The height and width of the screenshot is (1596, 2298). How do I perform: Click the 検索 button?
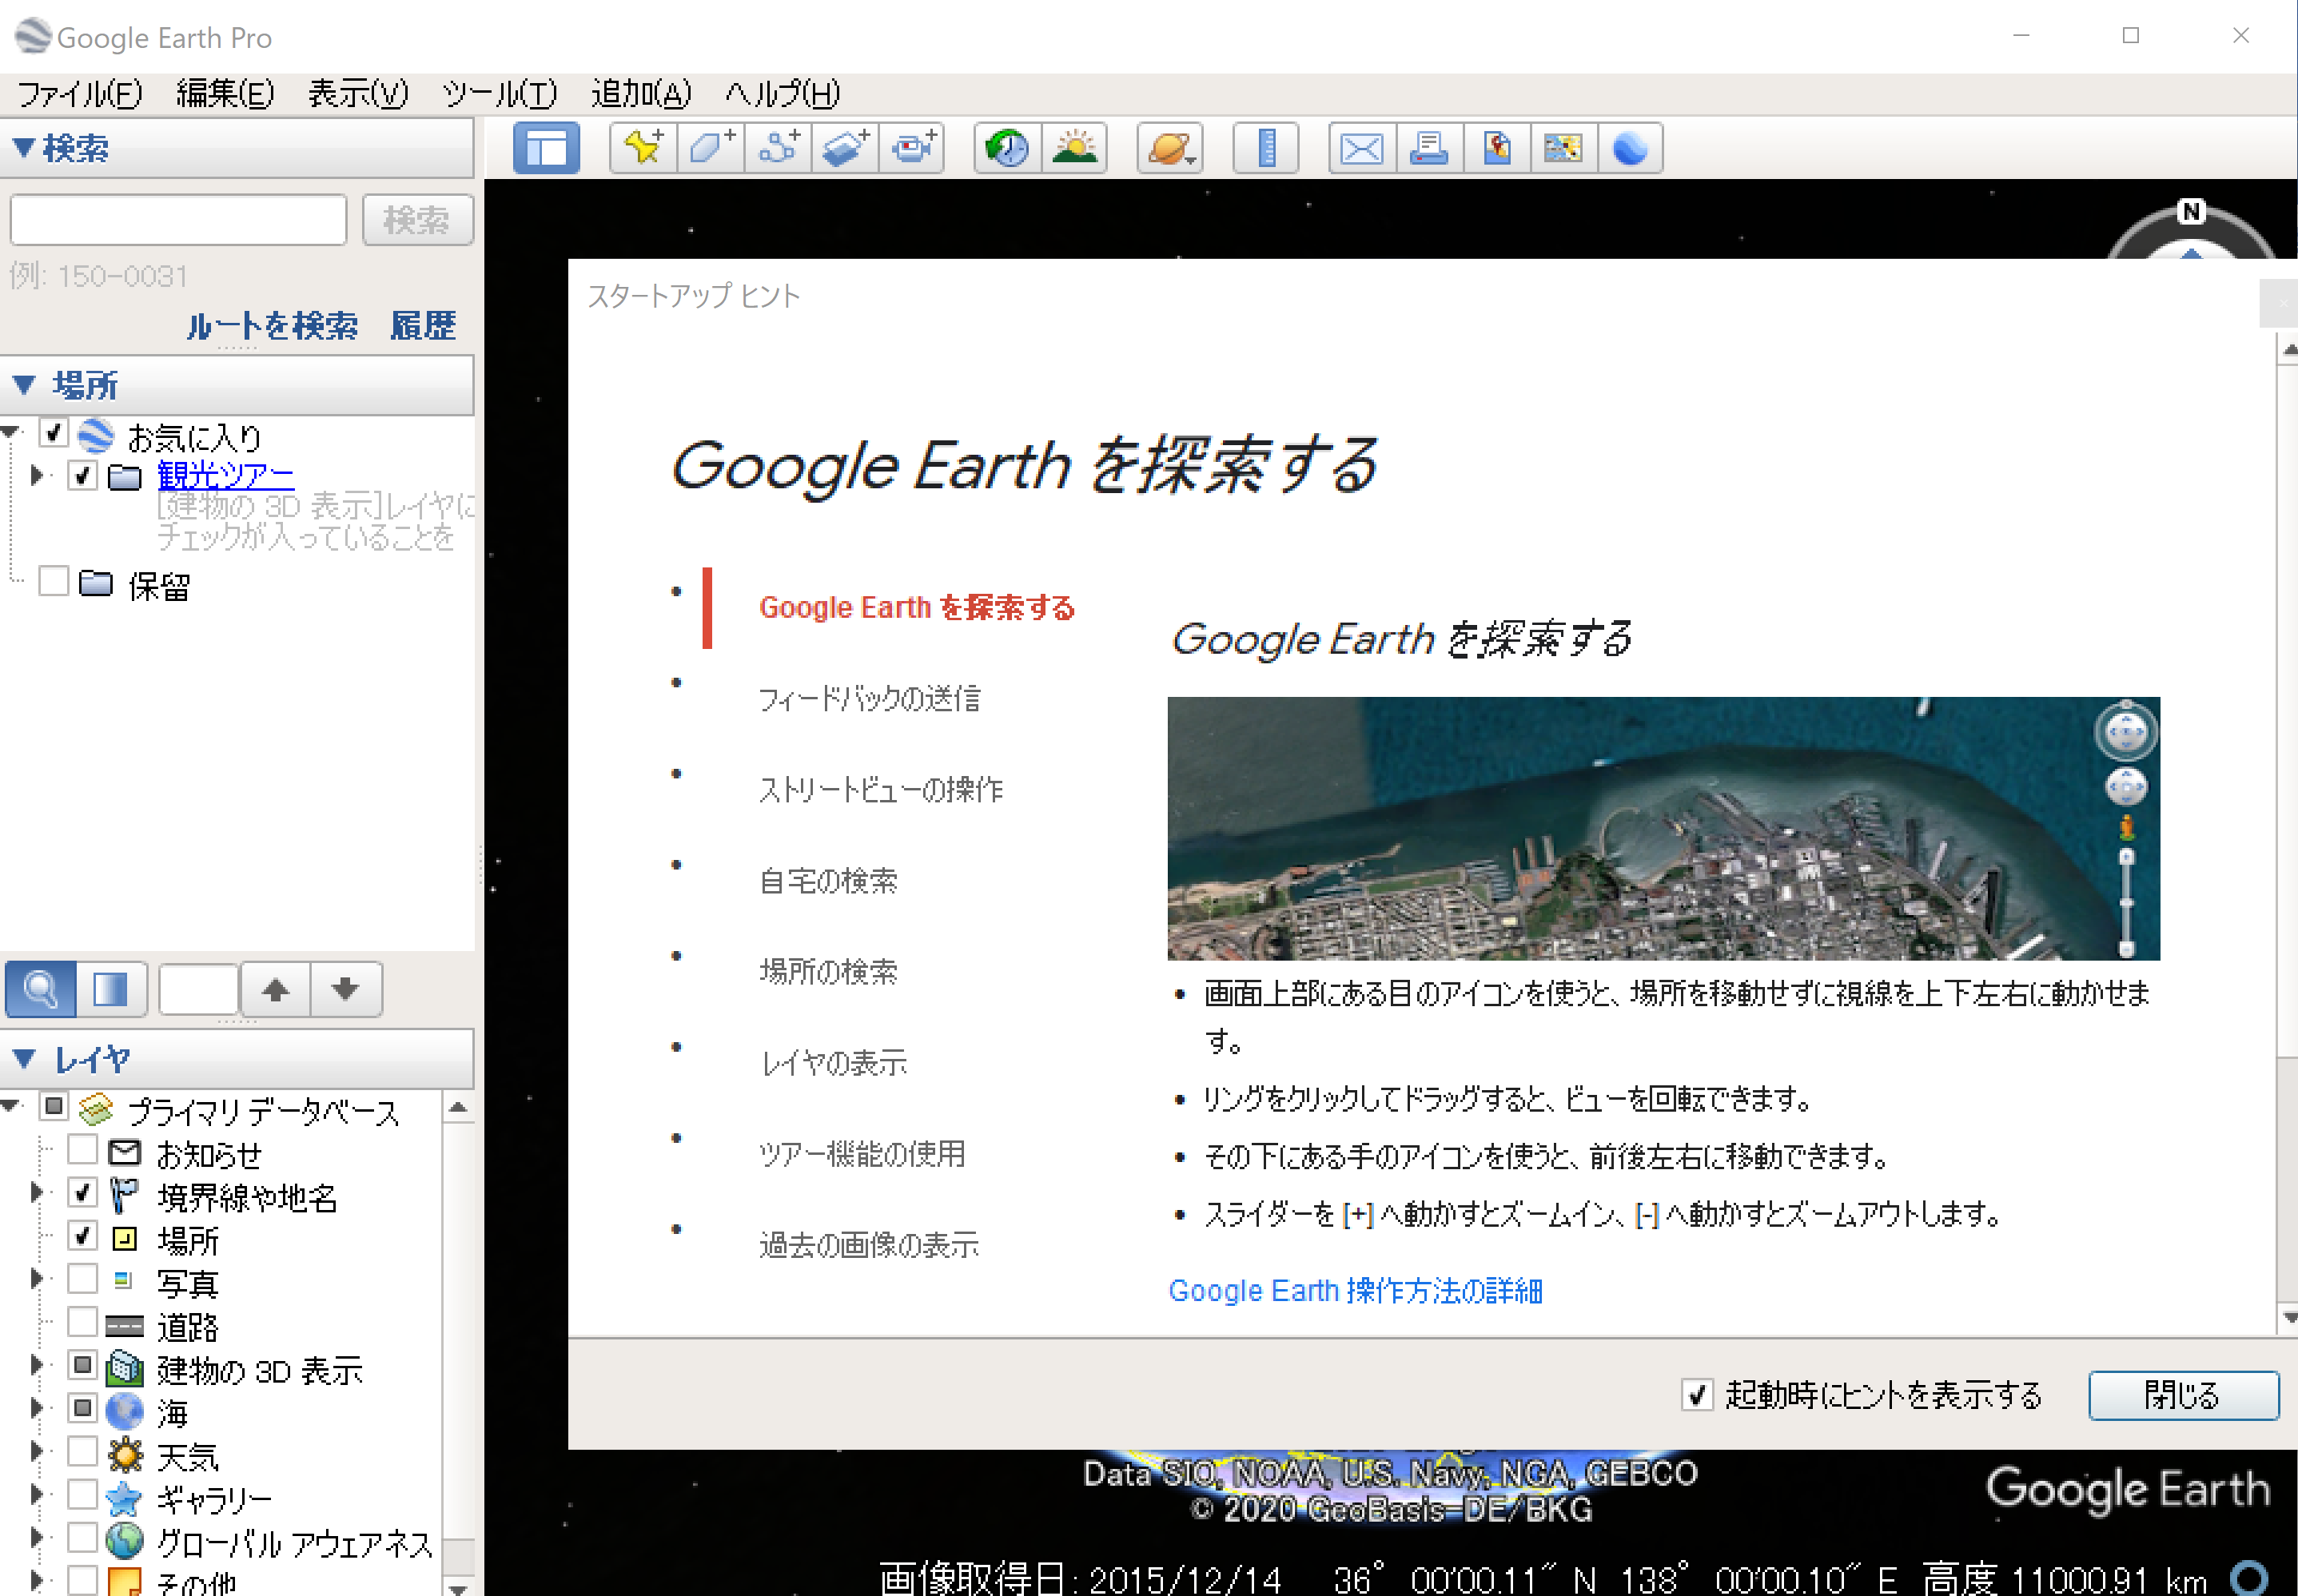click(x=417, y=220)
